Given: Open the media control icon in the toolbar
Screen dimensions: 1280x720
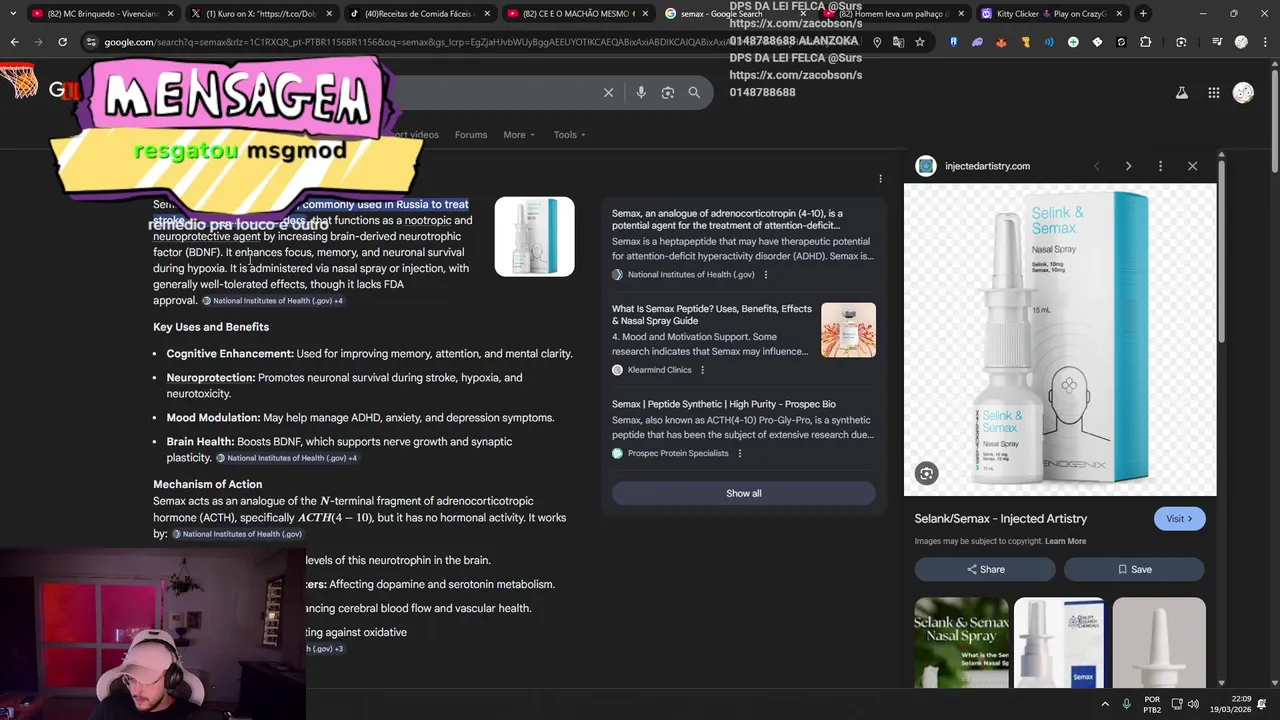Looking at the screenshot, I should pos(1216,42).
